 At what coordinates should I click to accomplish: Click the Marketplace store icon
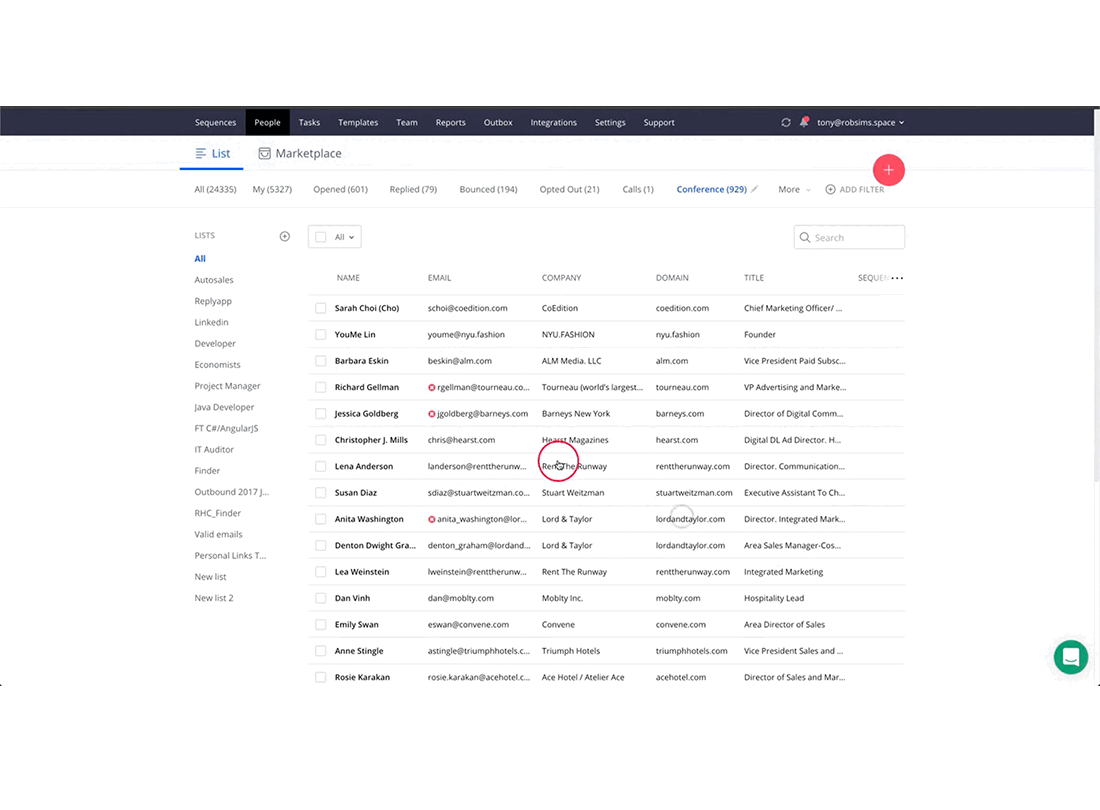[264, 154]
